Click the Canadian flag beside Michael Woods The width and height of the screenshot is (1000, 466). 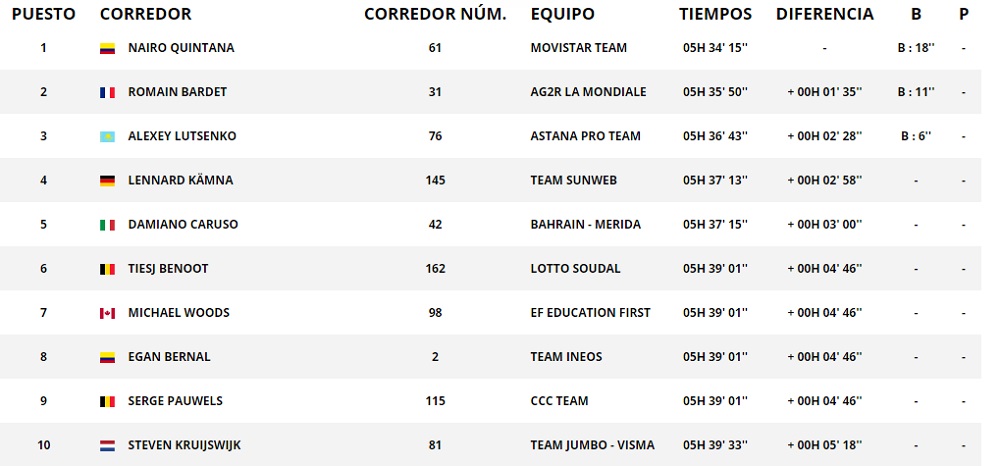[x=107, y=313]
